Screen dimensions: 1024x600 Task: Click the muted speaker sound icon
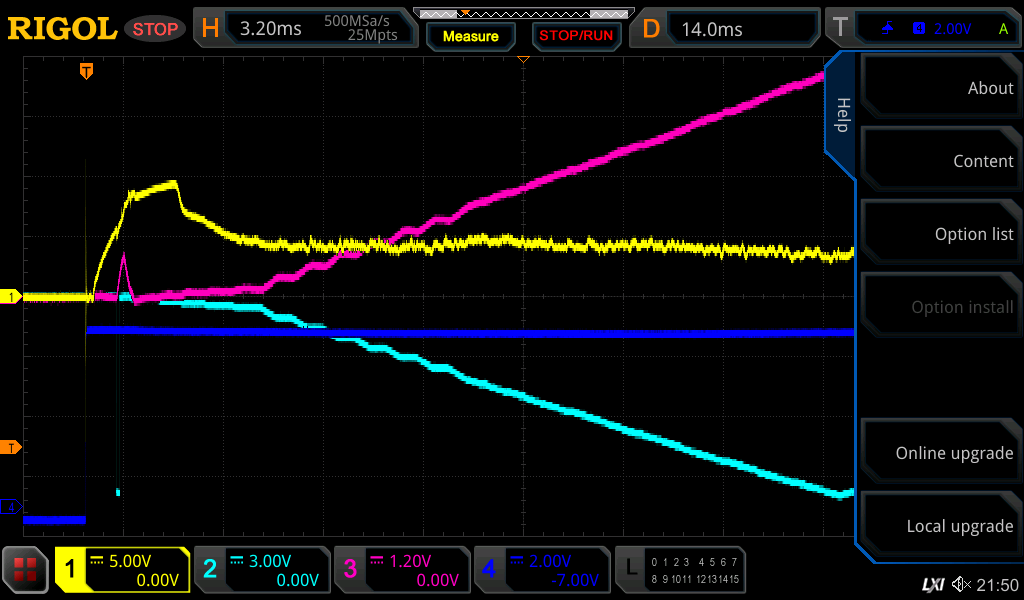pos(961,584)
